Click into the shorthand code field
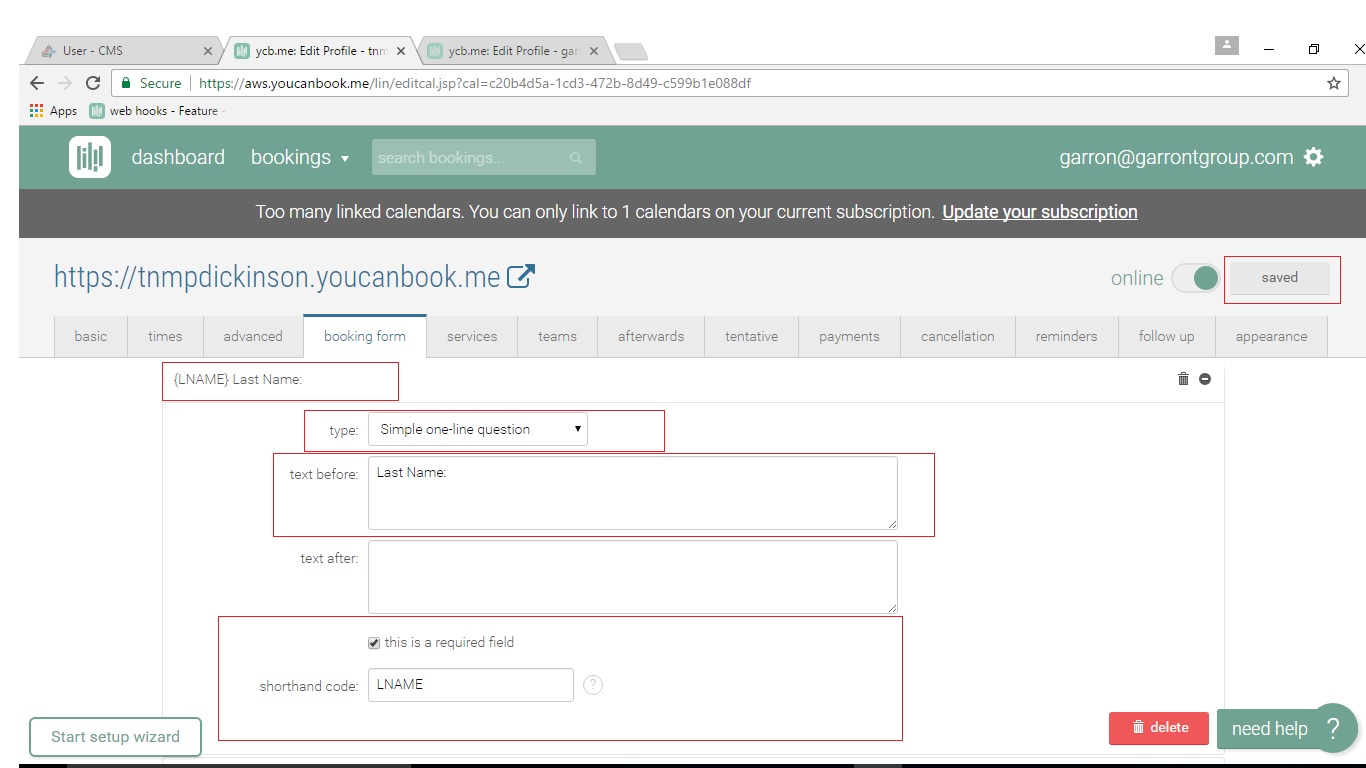The image size is (1366, 768). (470, 685)
